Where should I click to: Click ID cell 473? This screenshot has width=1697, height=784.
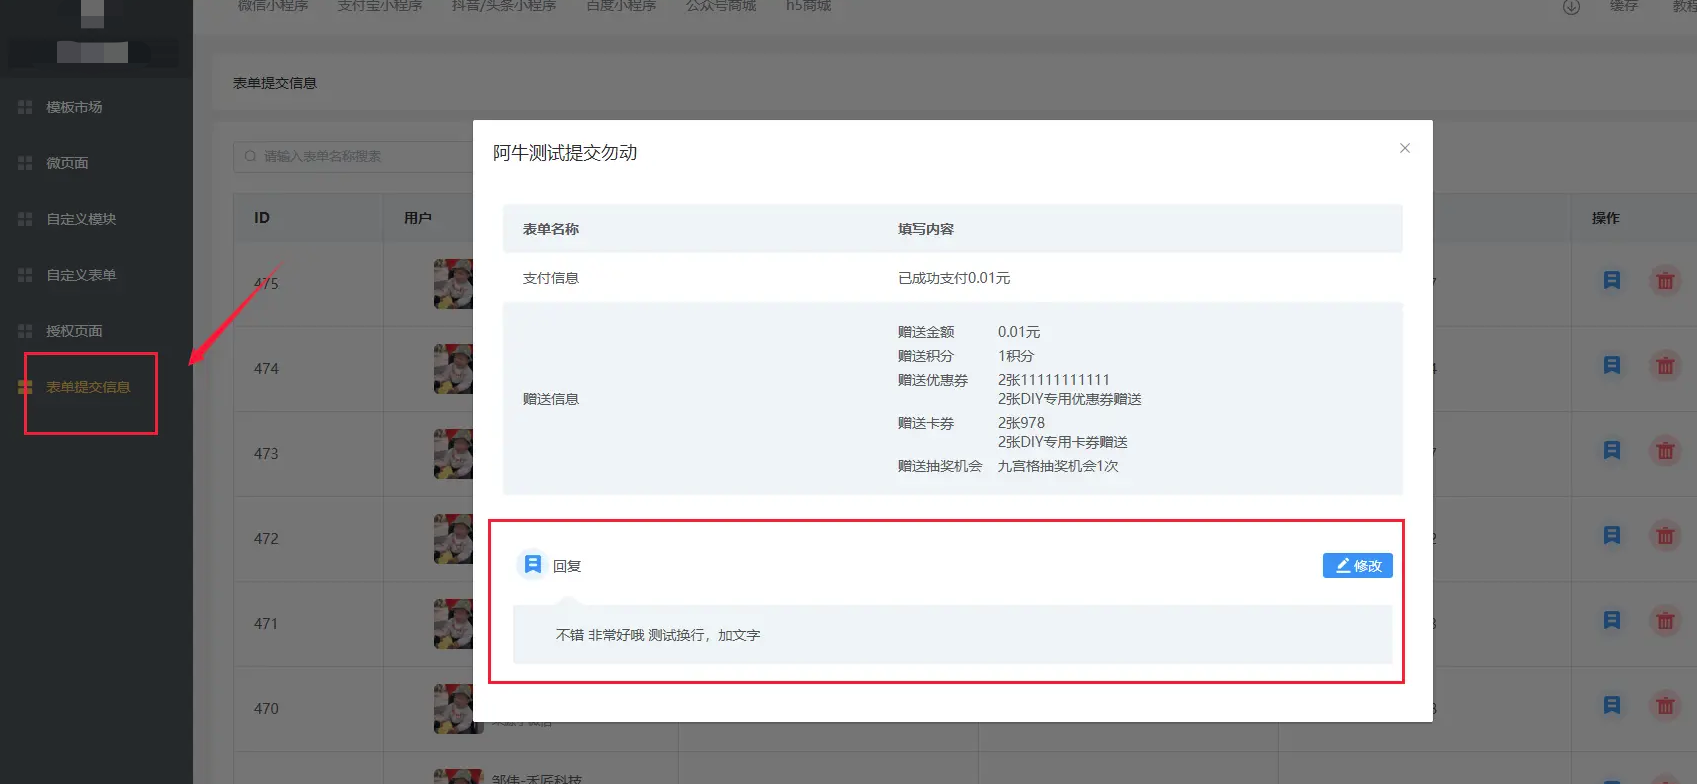tap(266, 454)
